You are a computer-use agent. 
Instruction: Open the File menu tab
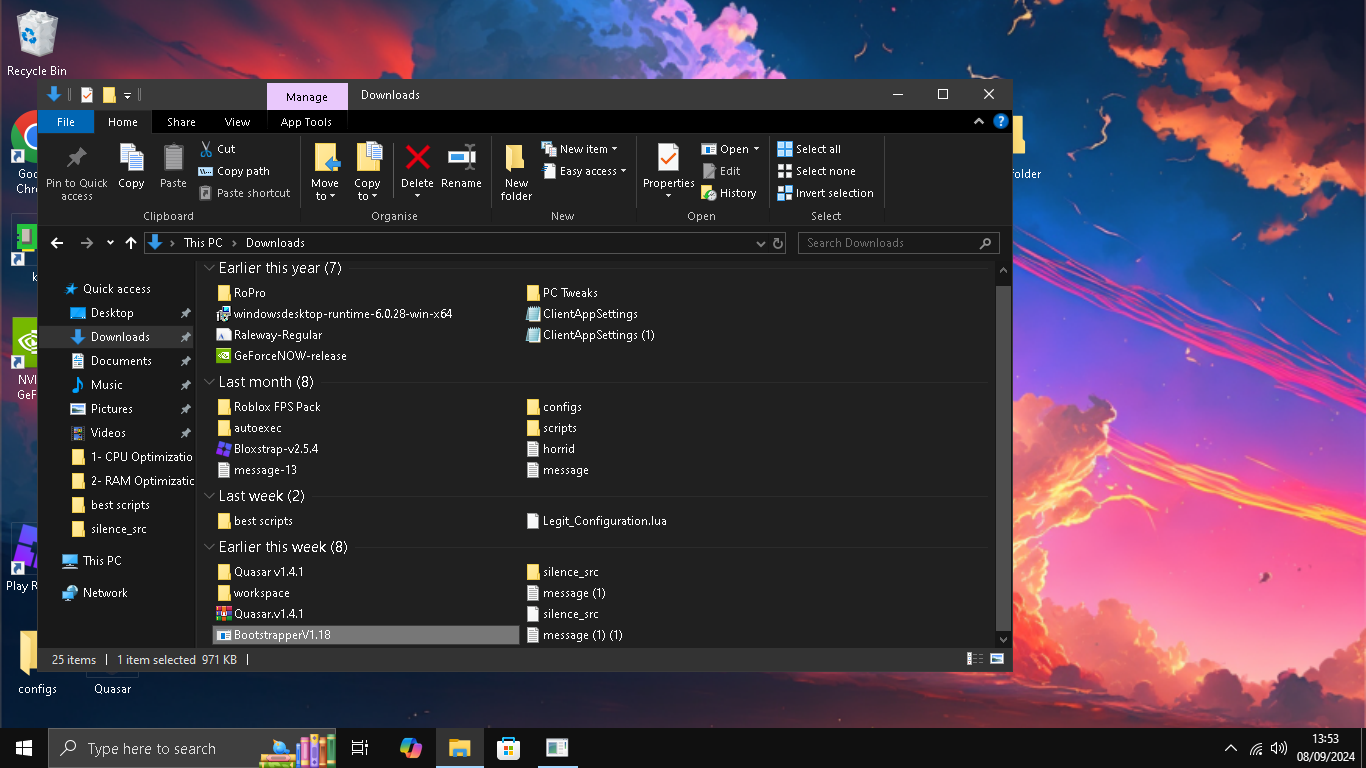coord(66,122)
